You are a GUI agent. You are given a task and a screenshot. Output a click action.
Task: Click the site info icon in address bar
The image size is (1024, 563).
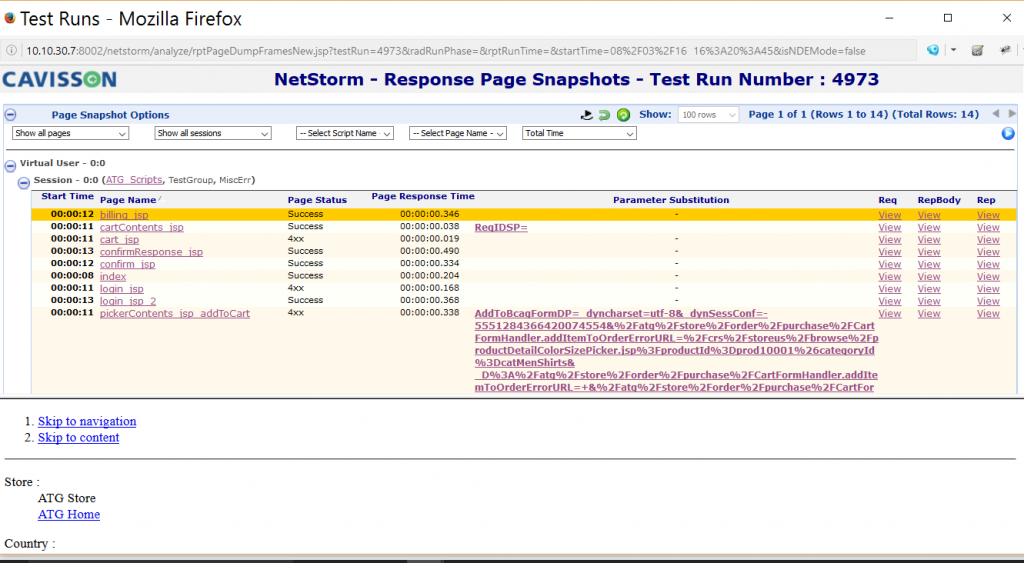click(x=11, y=50)
